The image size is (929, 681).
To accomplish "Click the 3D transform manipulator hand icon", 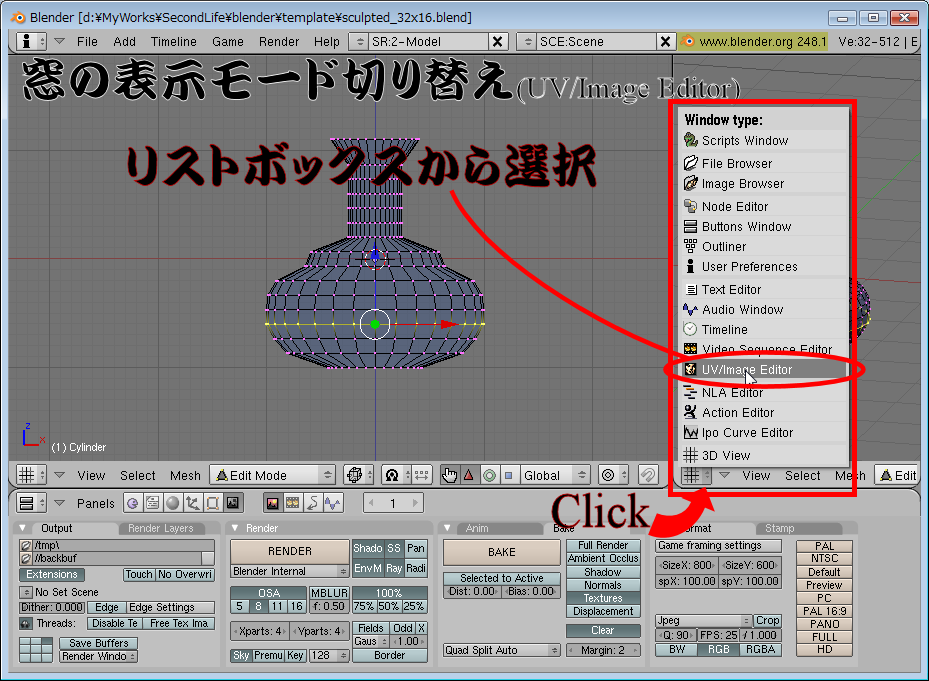I will point(449,475).
